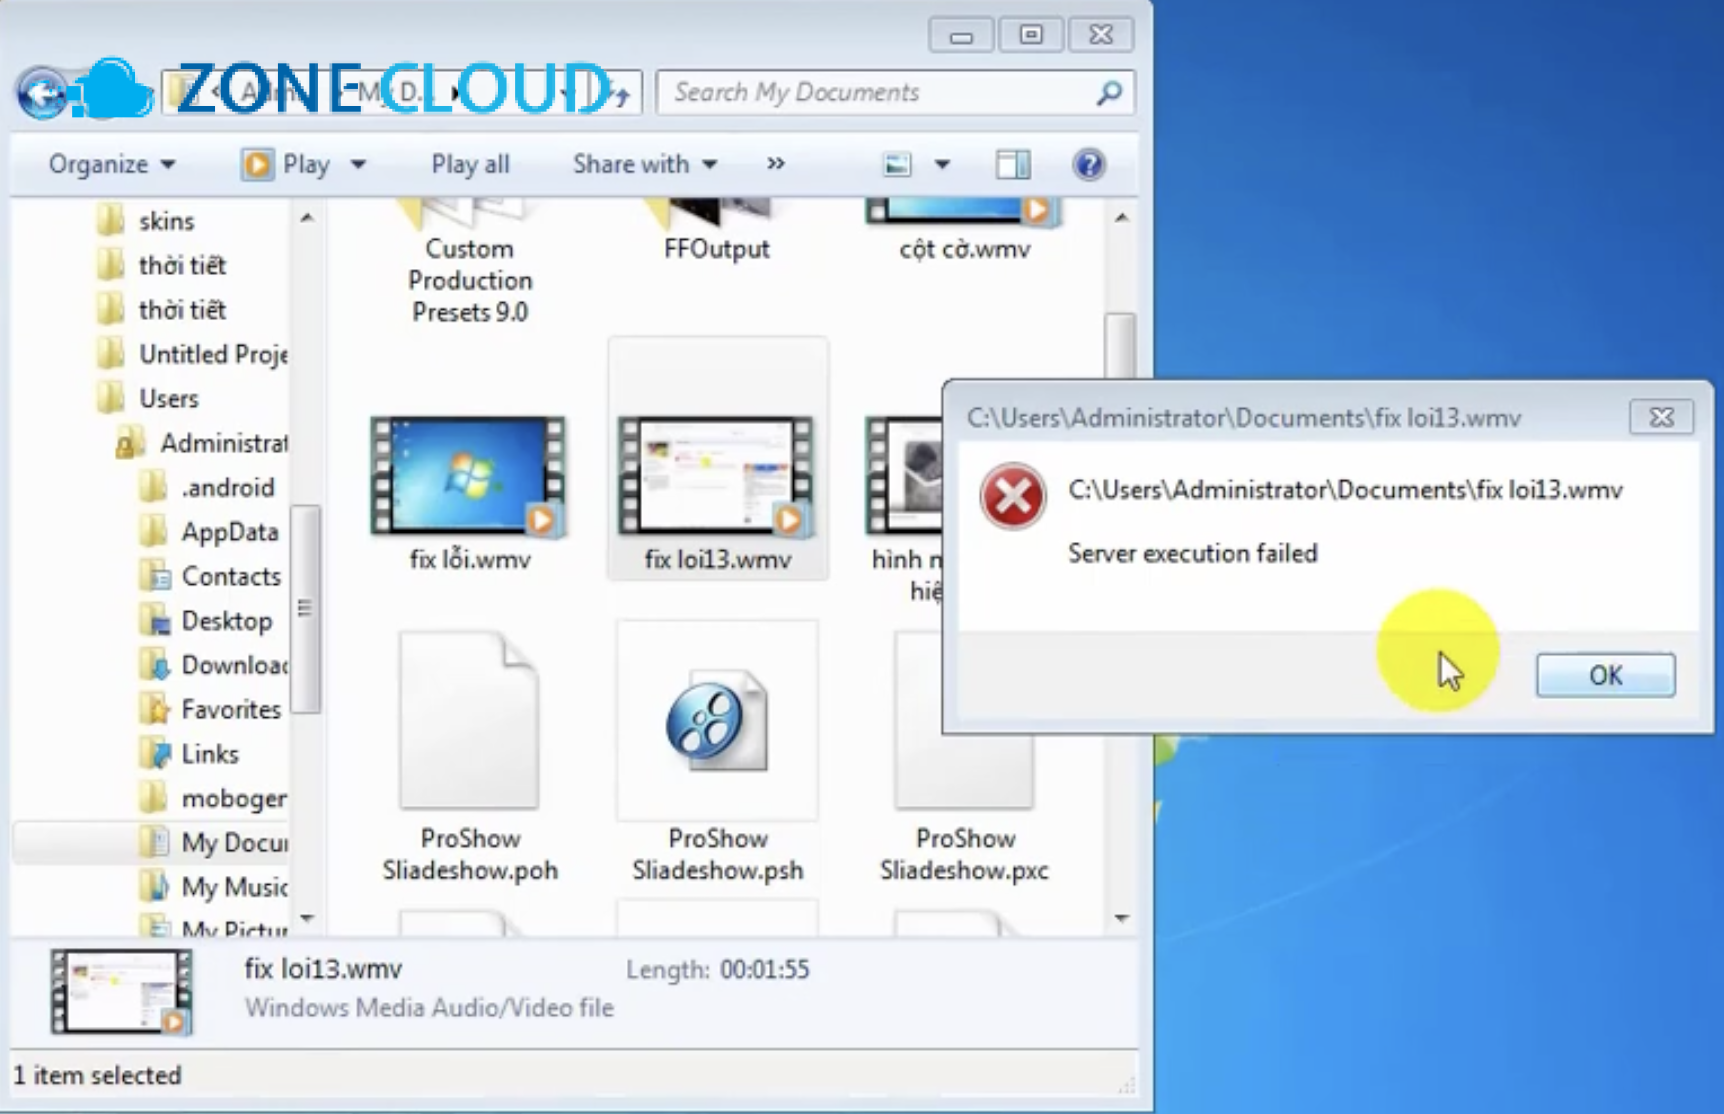The width and height of the screenshot is (1724, 1114).
Task: Click the Play button in toolbar
Action: 288,164
